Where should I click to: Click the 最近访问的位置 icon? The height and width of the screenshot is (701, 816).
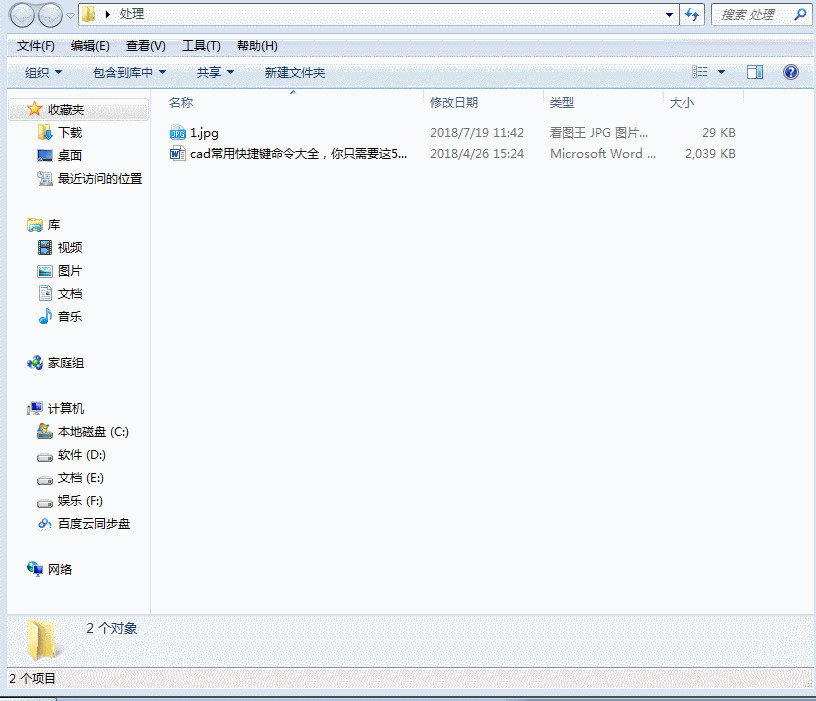point(45,179)
